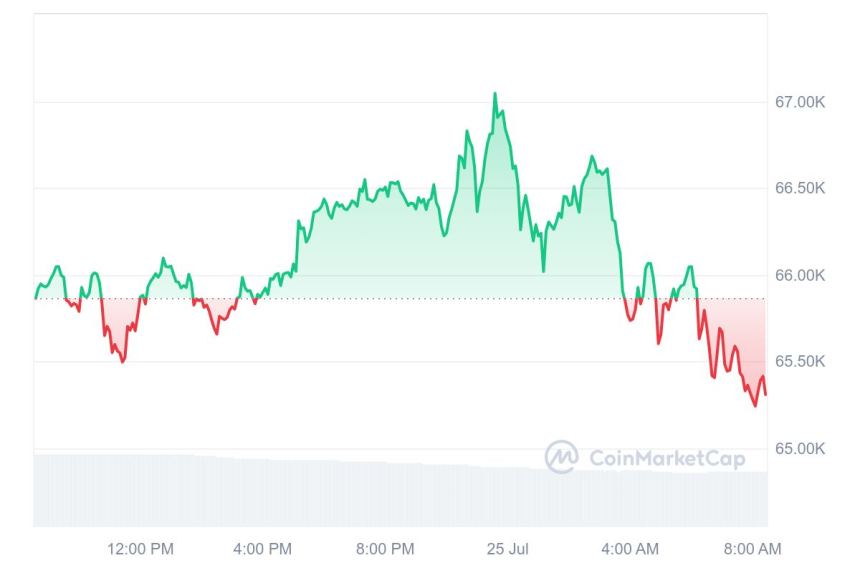Select the 4:00 PM time label
The height and width of the screenshot is (573, 860).
point(262,548)
